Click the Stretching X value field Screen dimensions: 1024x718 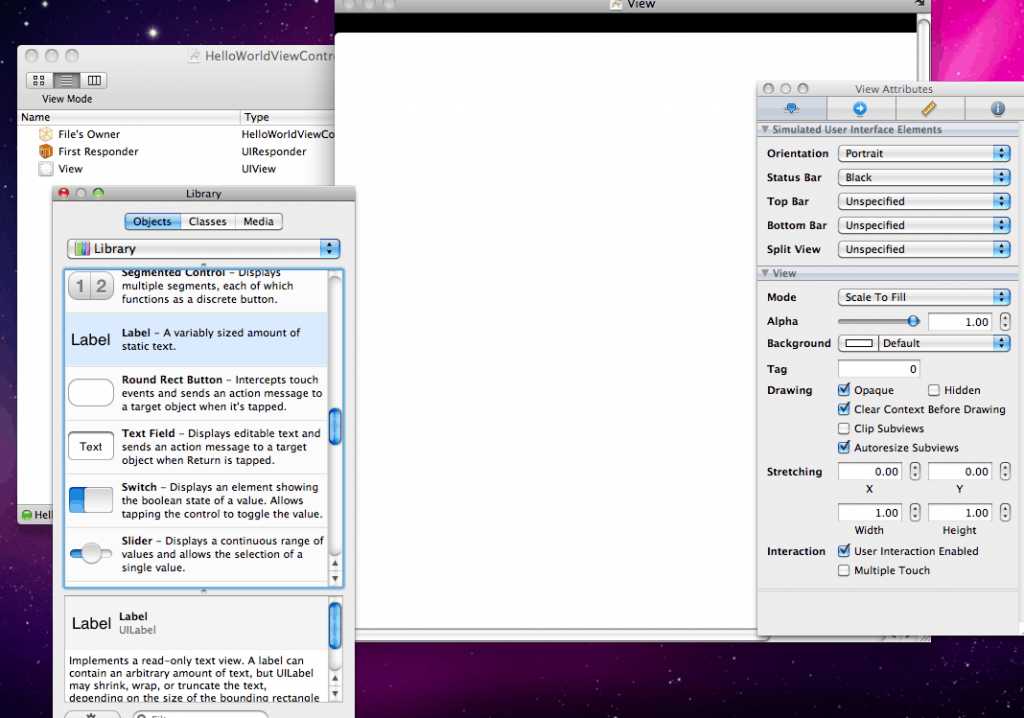(x=870, y=472)
